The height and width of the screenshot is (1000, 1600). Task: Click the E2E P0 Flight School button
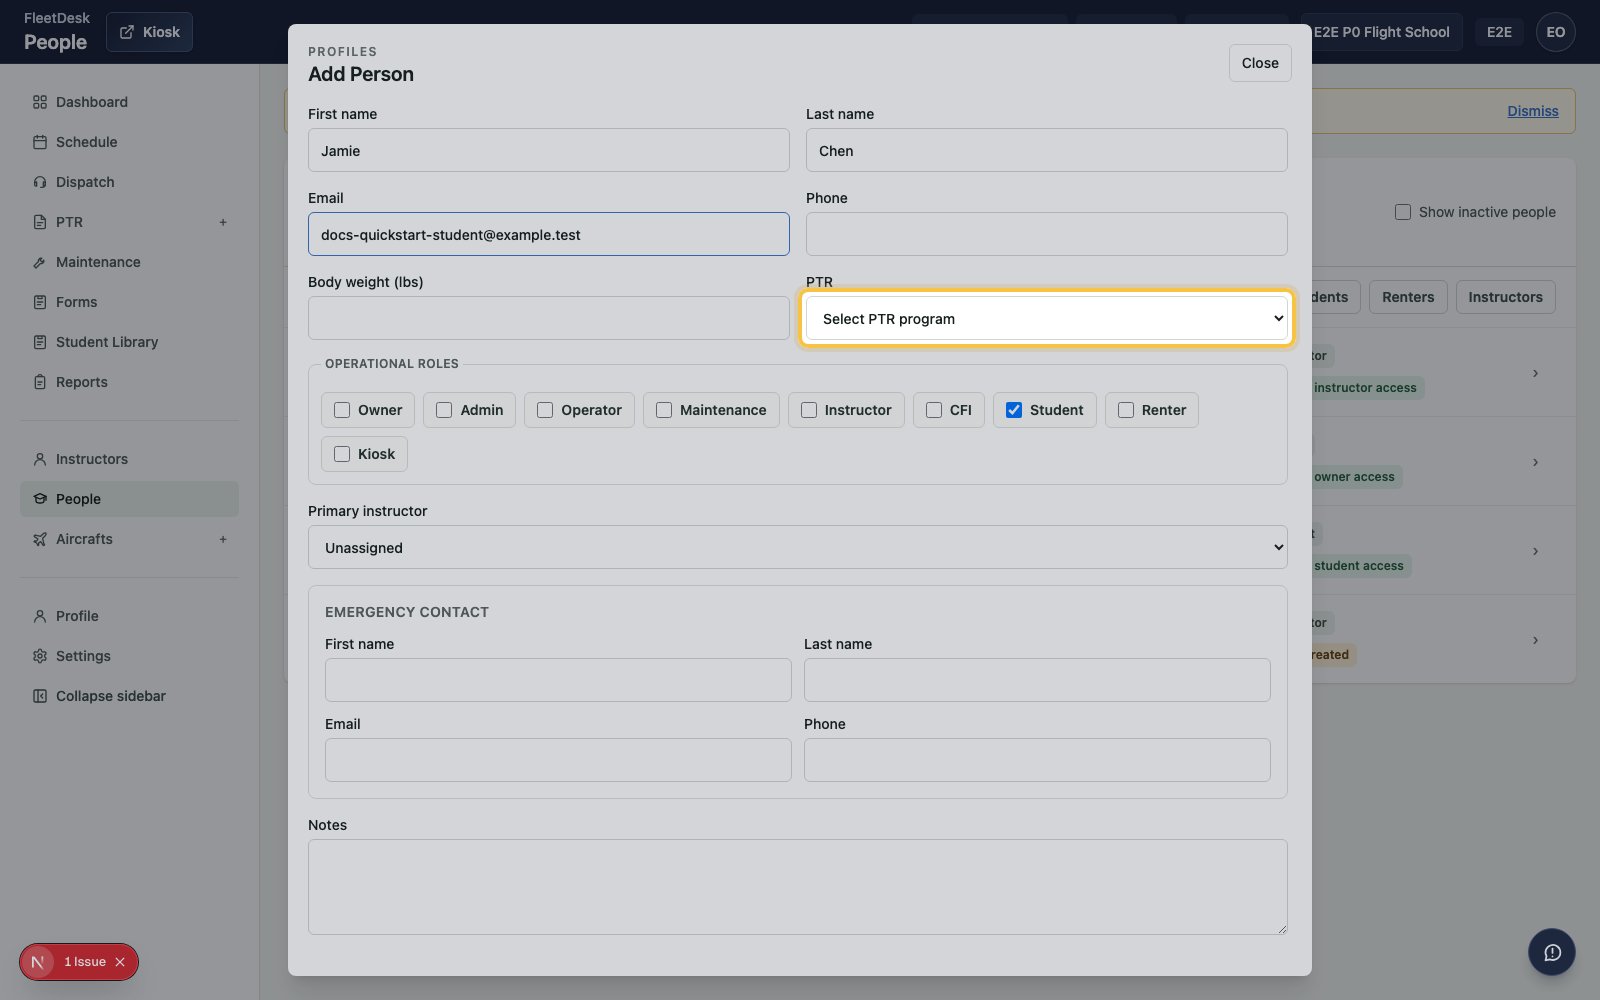click(x=1382, y=32)
